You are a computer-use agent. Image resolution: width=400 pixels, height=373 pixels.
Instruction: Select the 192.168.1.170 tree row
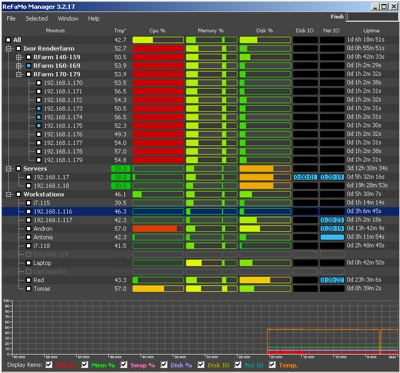pos(200,83)
